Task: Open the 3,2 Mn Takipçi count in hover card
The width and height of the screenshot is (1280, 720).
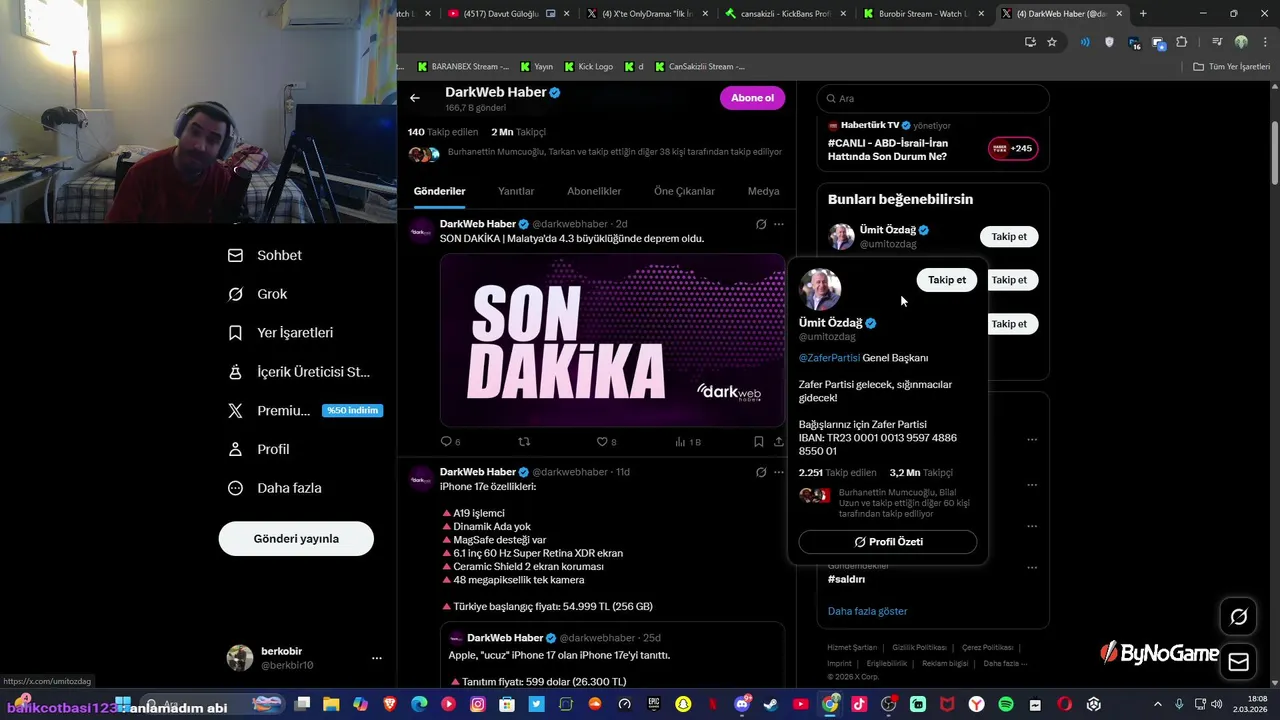Action: tap(921, 473)
